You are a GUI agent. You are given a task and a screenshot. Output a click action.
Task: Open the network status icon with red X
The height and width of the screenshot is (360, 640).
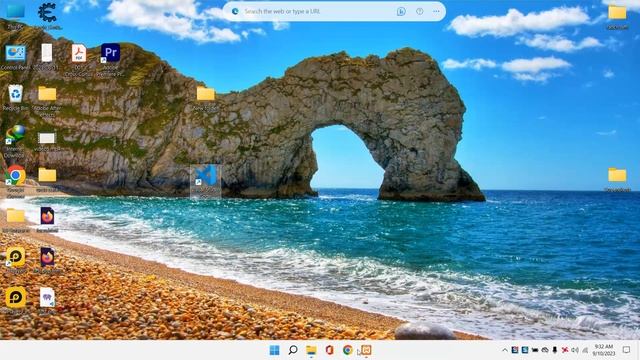point(565,350)
